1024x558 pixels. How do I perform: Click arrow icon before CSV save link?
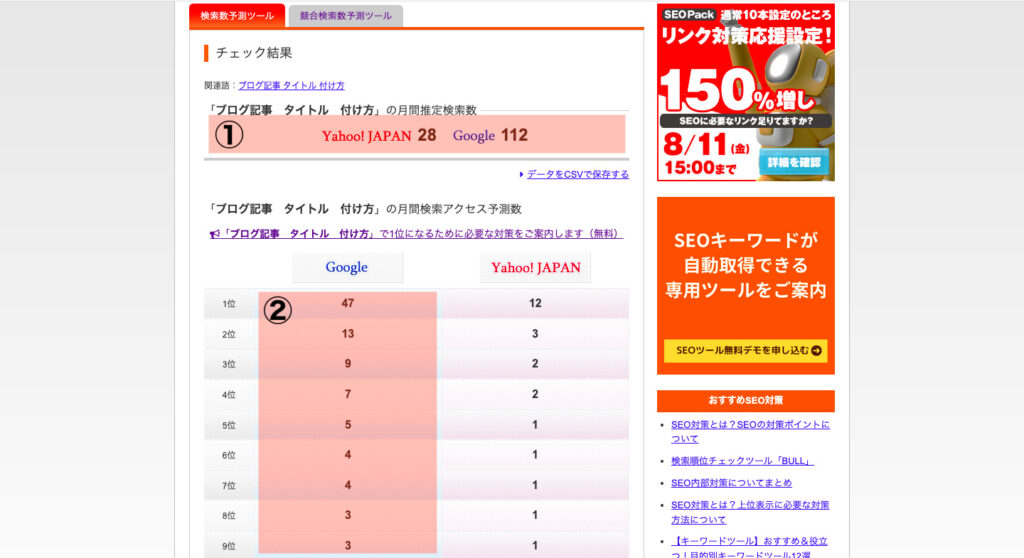point(521,174)
